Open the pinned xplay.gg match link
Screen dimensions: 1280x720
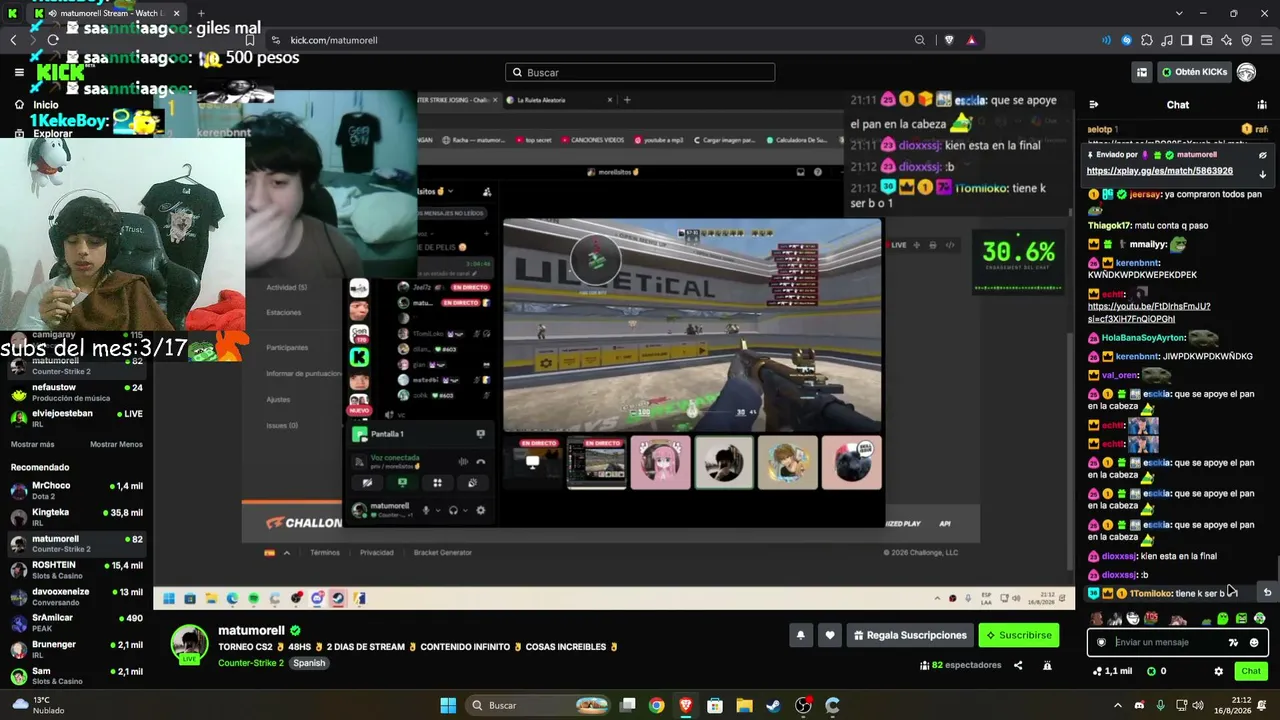click(x=1159, y=171)
